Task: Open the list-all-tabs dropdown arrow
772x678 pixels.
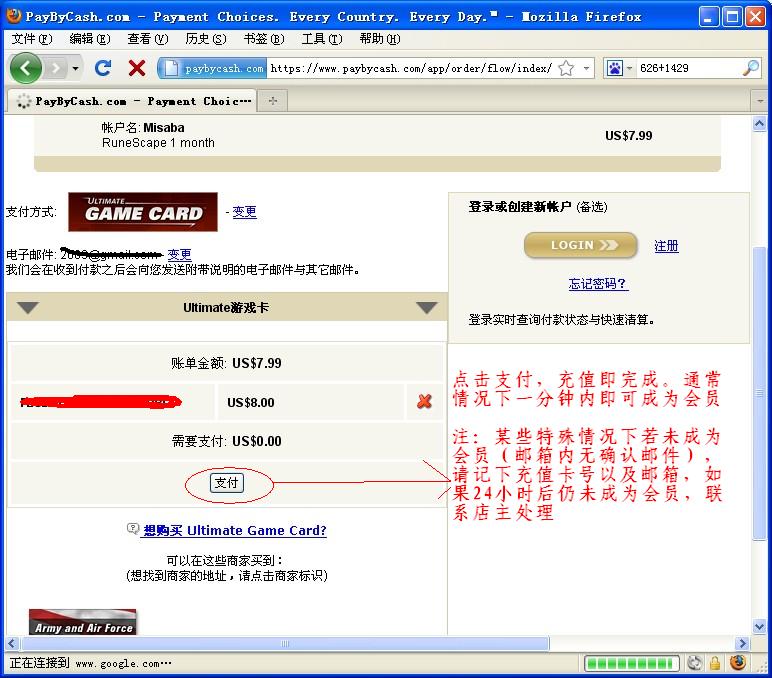Action: (760, 101)
